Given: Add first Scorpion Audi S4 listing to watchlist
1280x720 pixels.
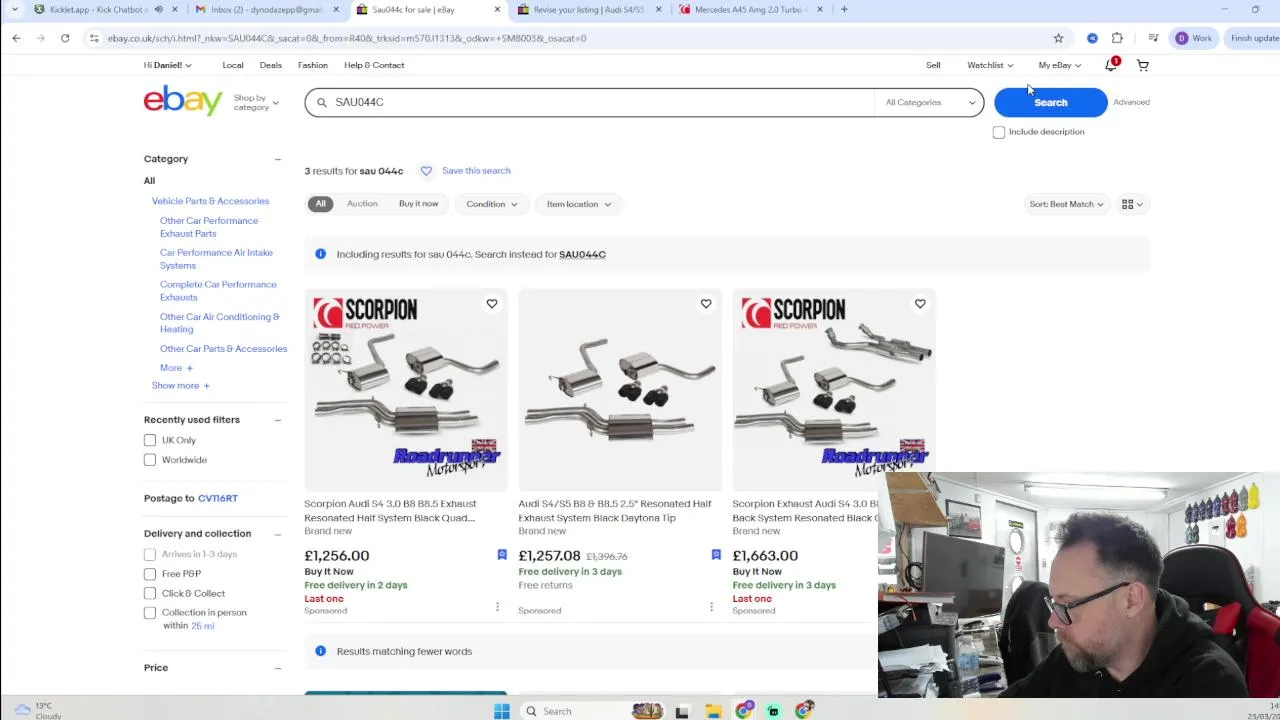Looking at the screenshot, I should click(x=492, y=304).
